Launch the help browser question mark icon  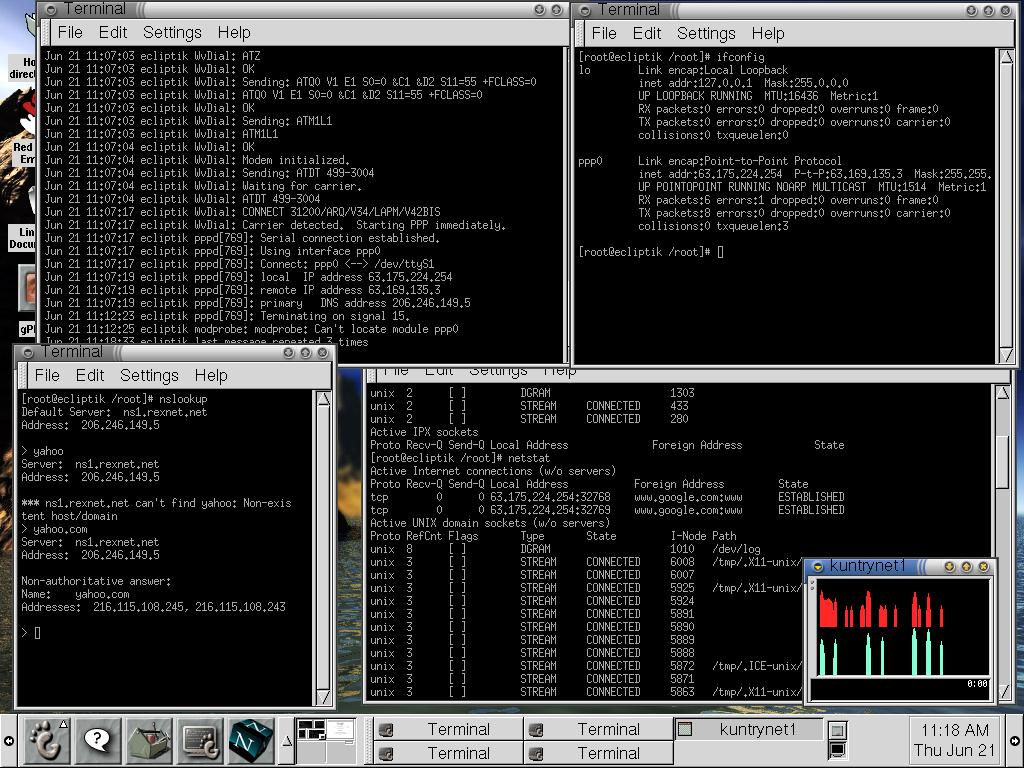tap(98, 740)
